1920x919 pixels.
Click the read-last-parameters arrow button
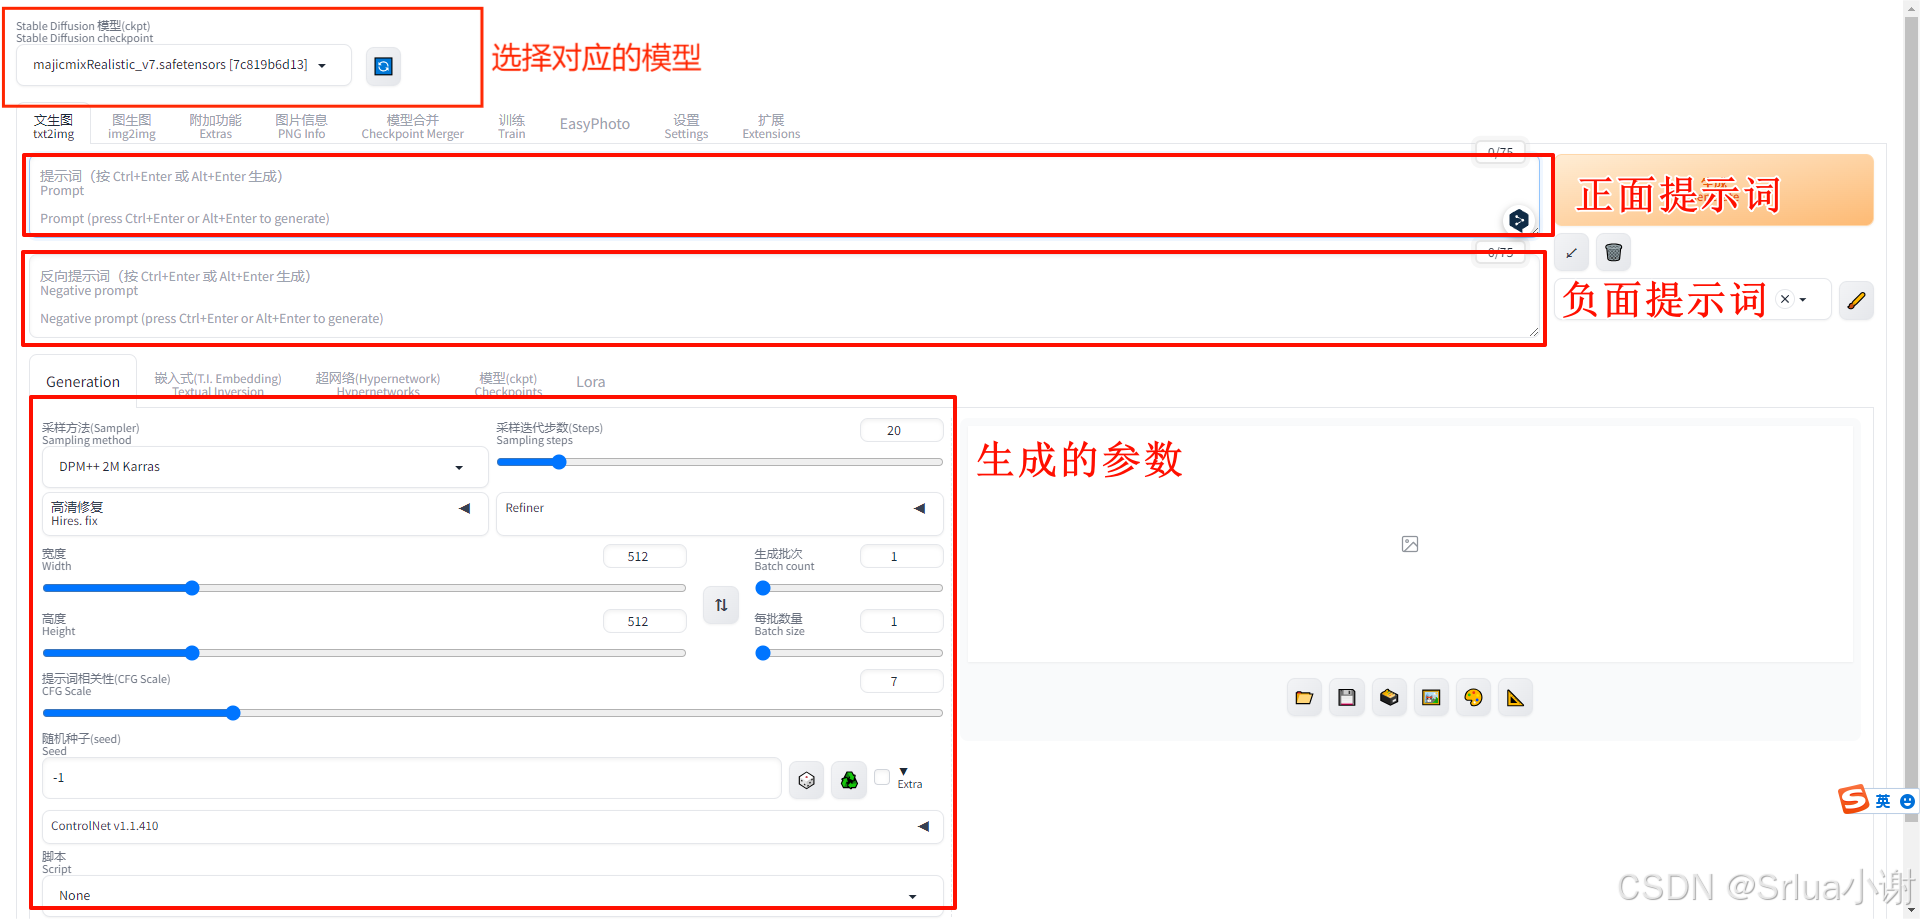point(1571,253)
